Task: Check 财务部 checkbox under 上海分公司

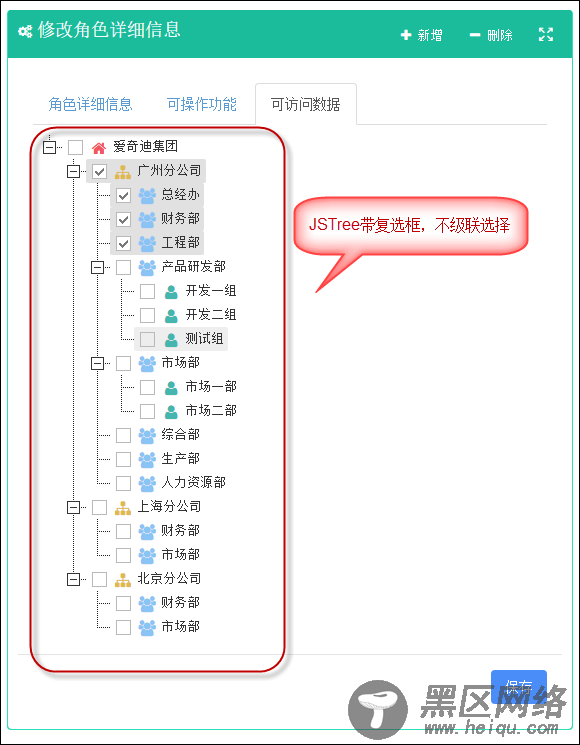Action: (x=124, y=531)
